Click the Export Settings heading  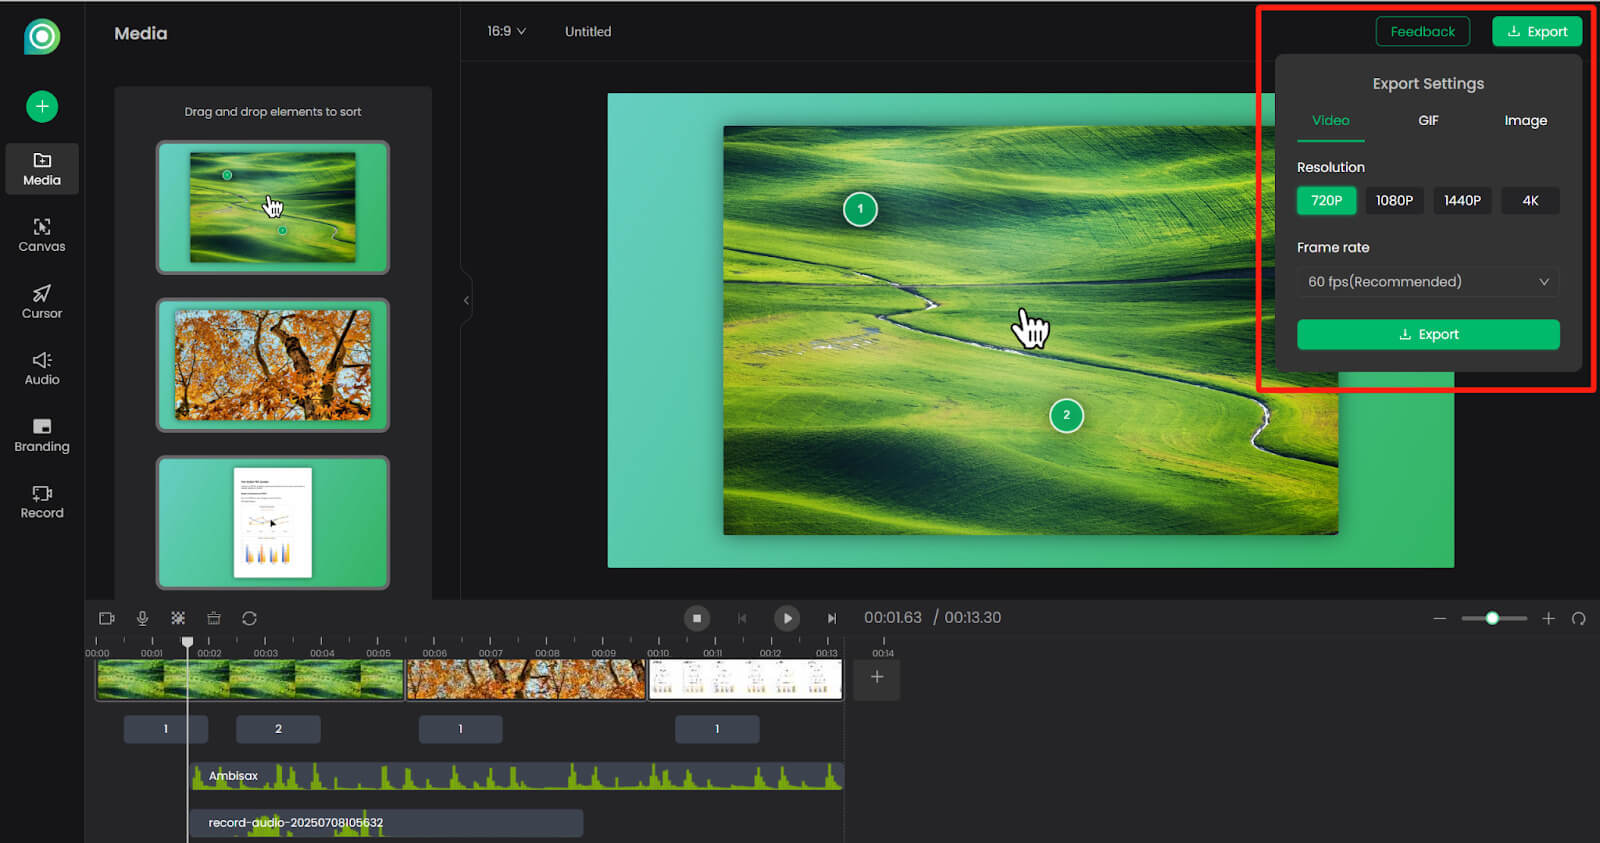click(1428, 84)
